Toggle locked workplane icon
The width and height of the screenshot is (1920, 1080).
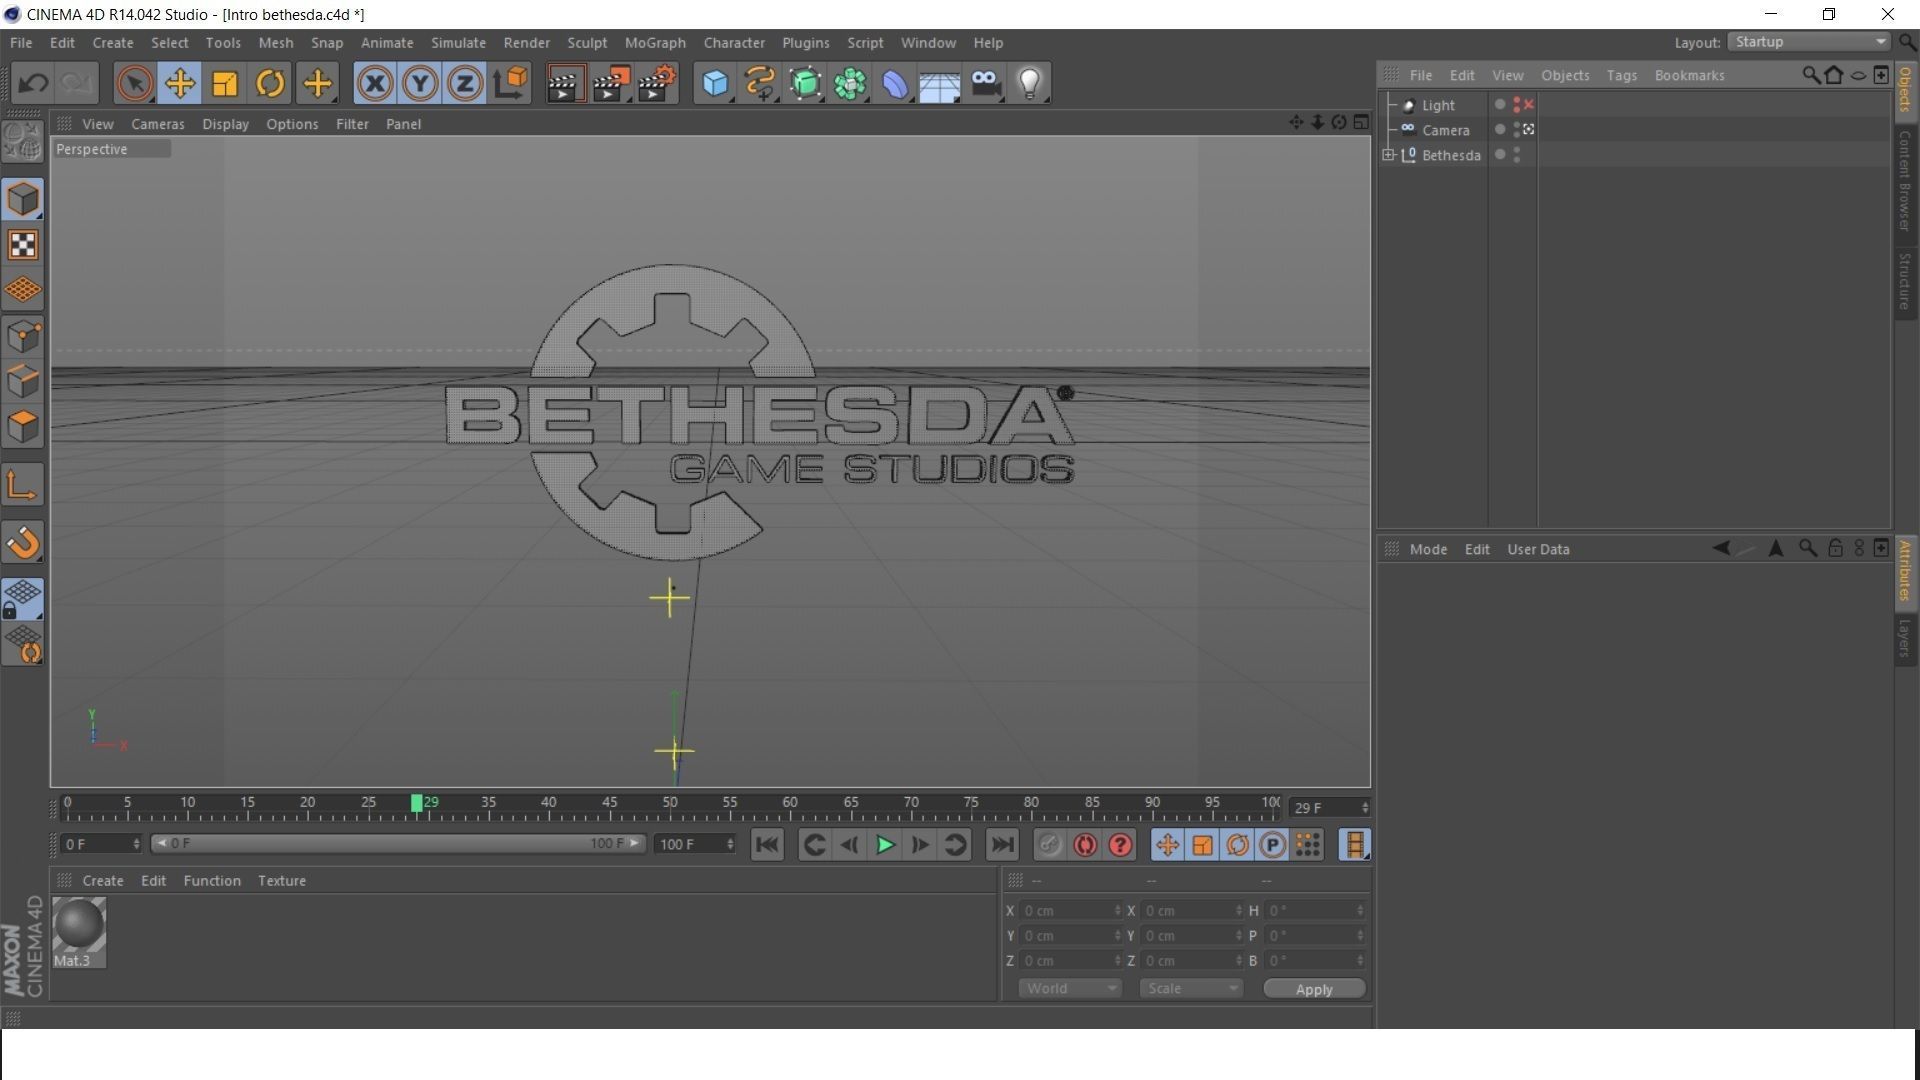23,598
